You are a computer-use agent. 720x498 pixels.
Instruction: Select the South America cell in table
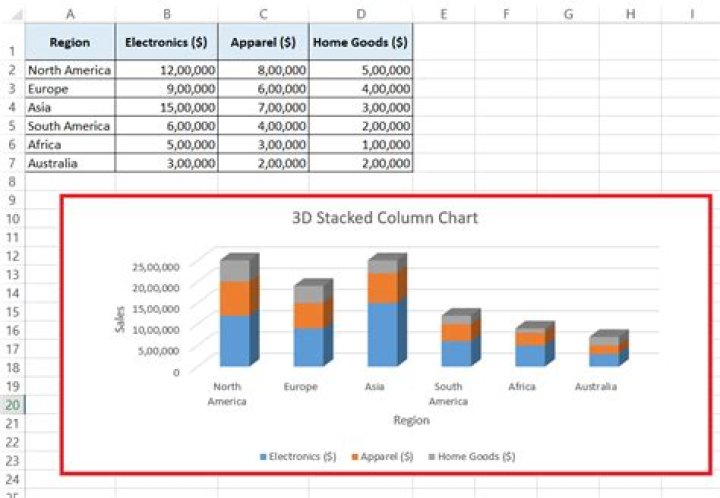coord(70,126)
